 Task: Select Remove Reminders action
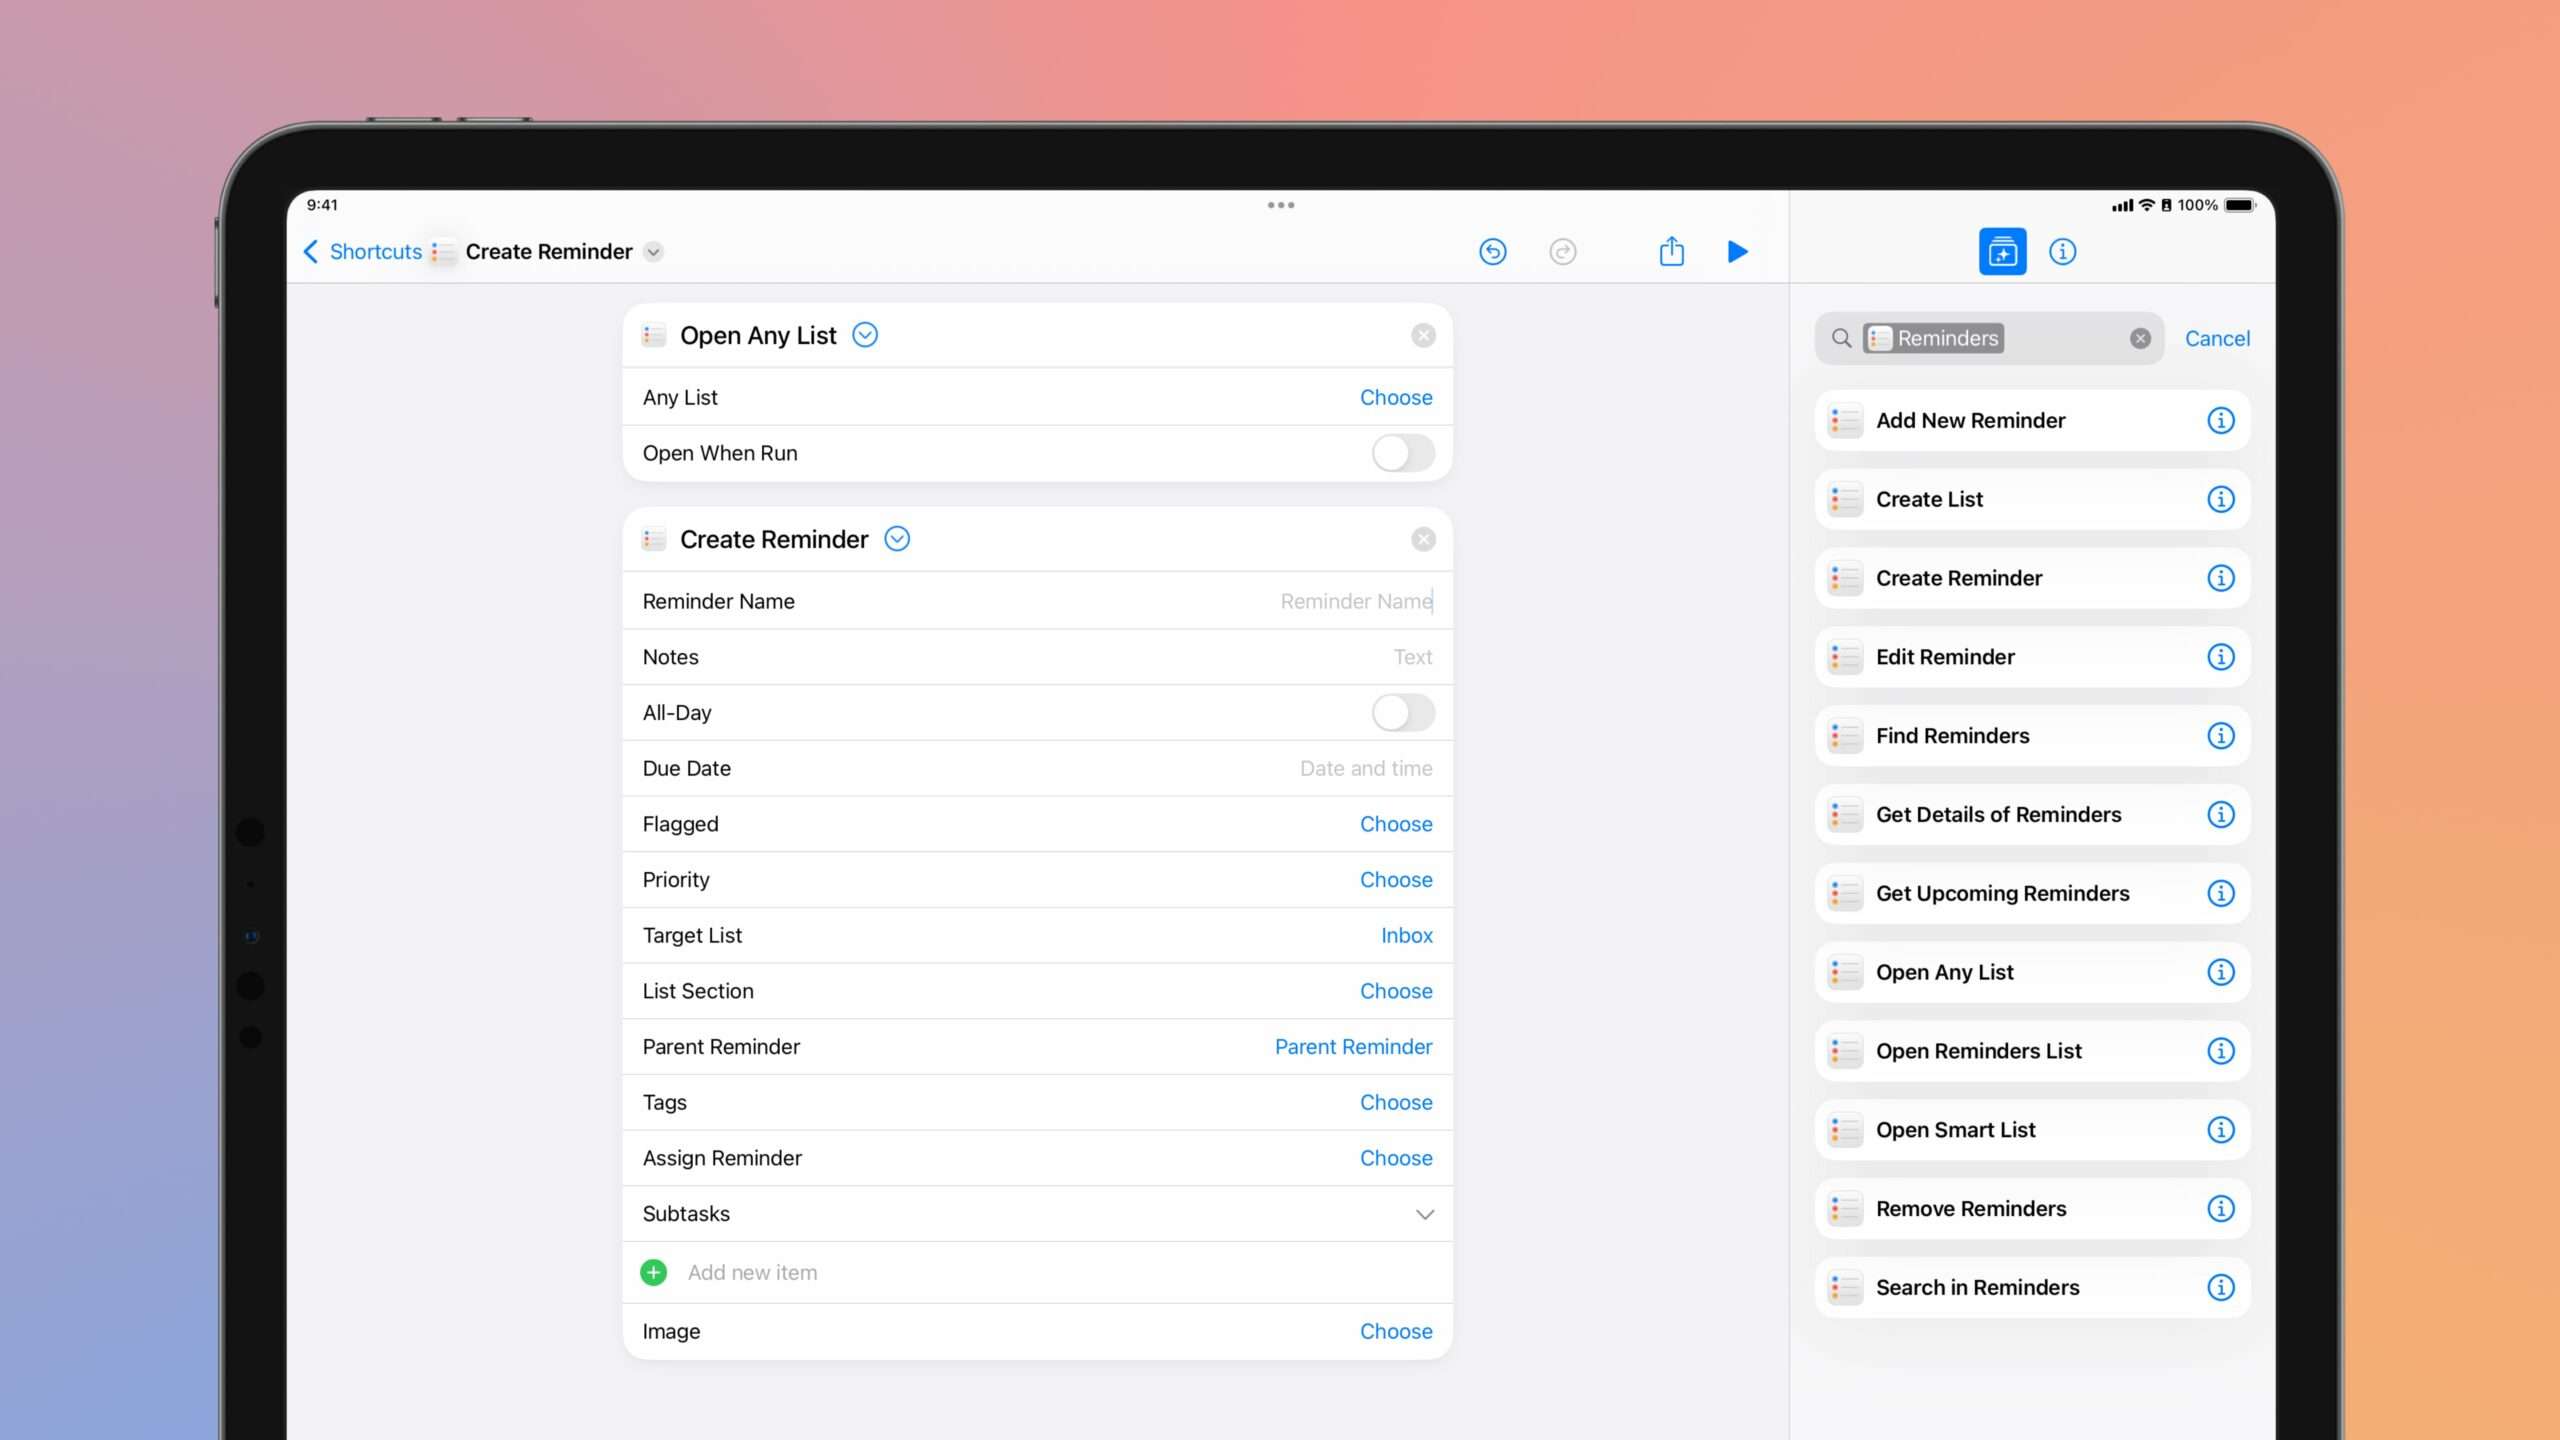(x=2032, y=1209)
